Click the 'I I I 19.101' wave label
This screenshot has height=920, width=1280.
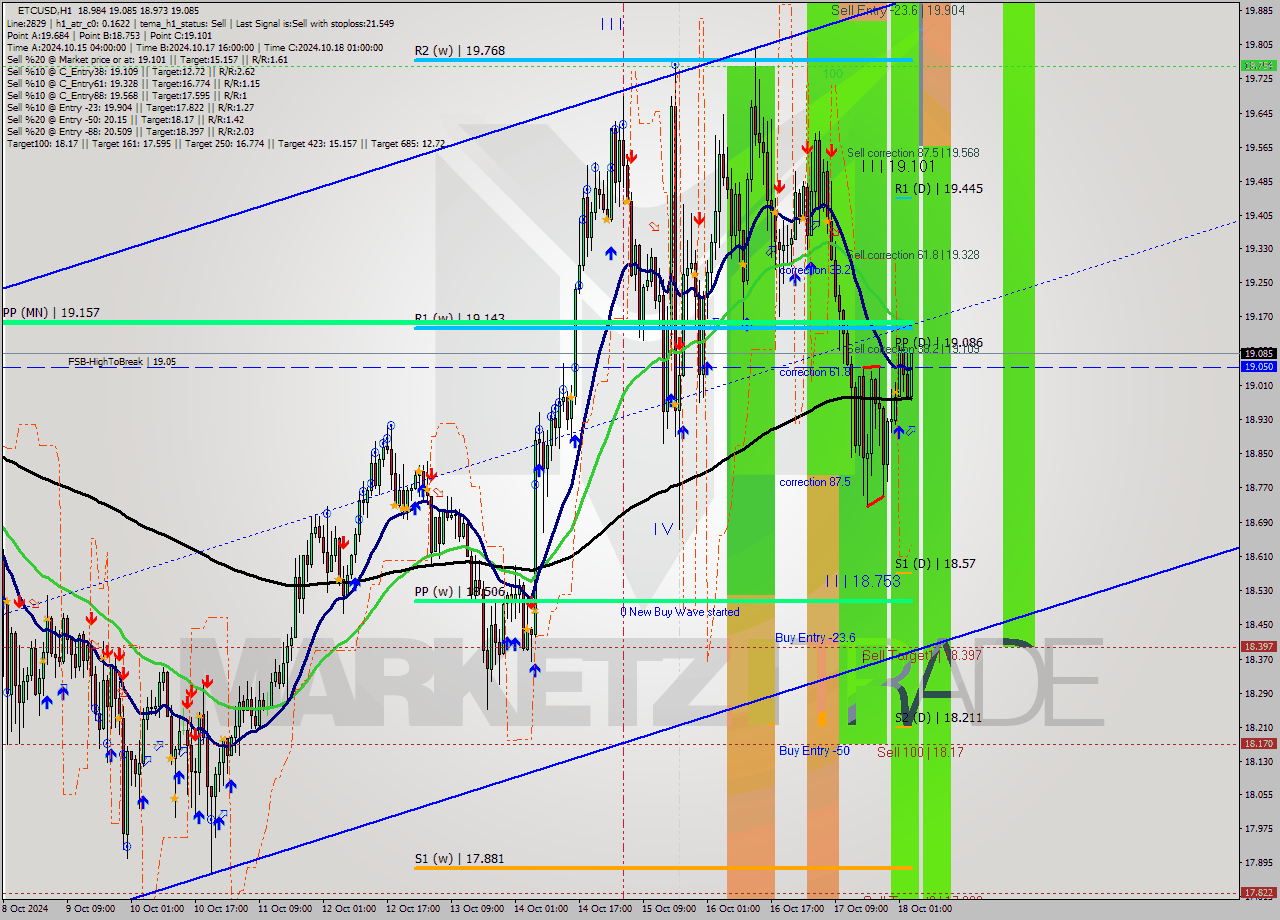click(898, 167)
